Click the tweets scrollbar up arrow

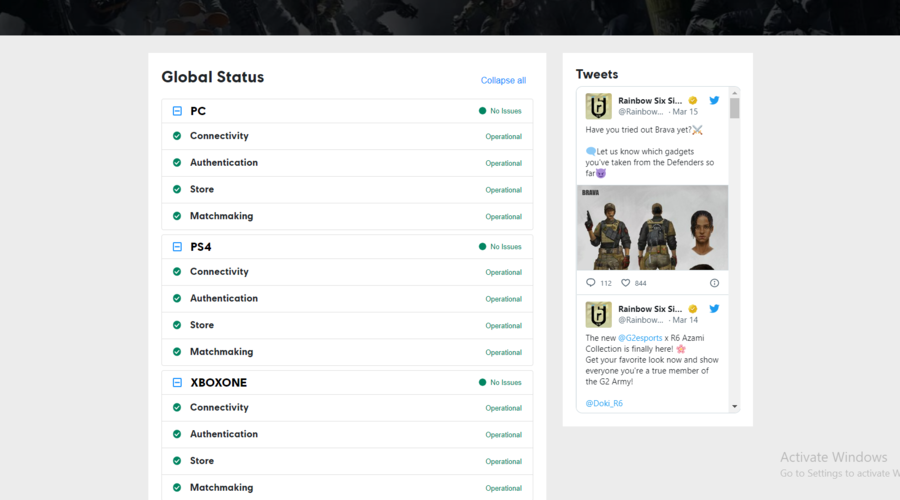[x=735, y=92]
